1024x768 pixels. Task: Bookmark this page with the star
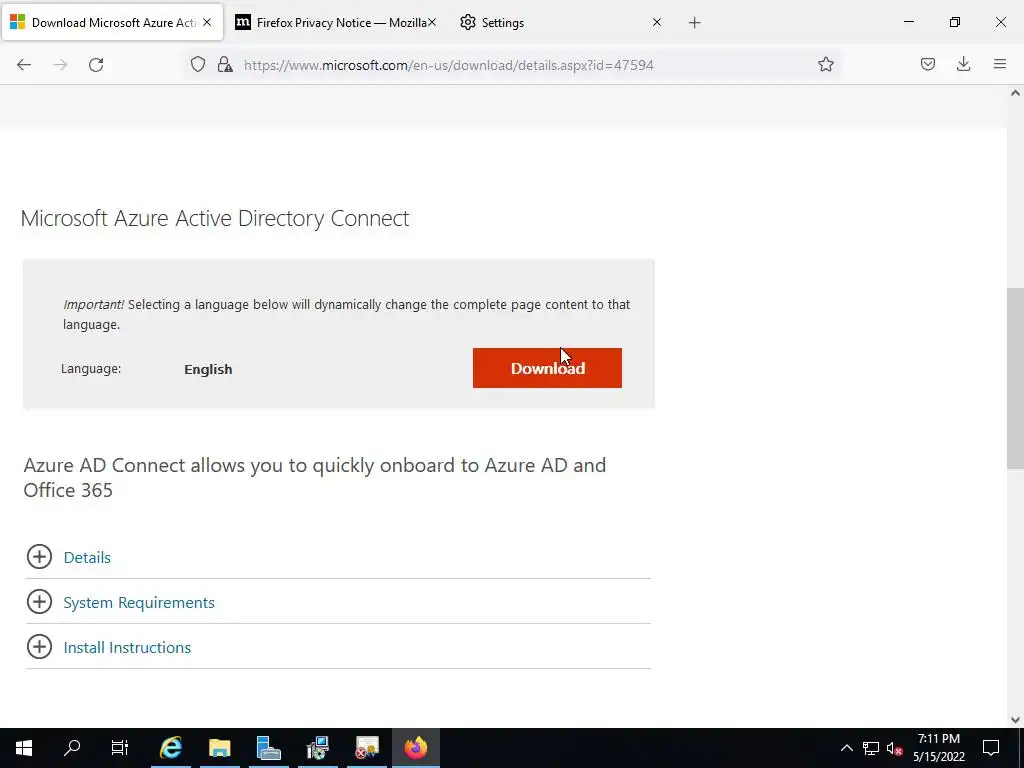[x=825, y=64]
